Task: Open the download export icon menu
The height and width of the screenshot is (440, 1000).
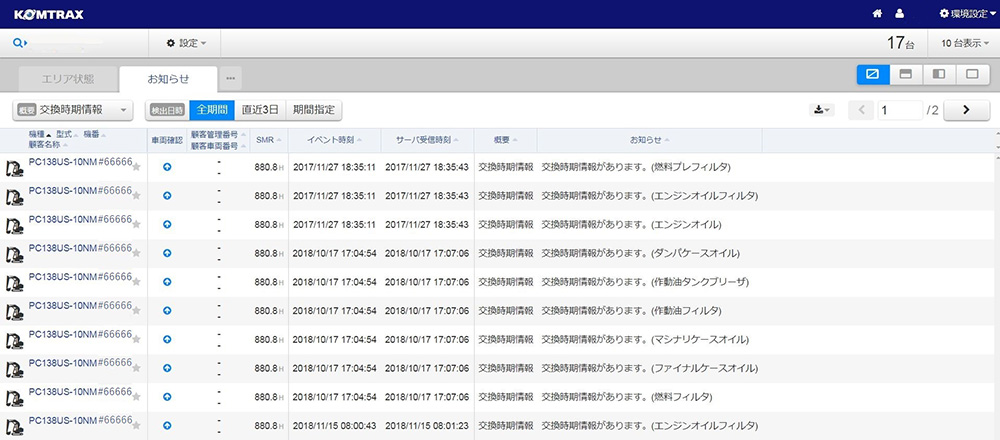Action: point(821,110)
